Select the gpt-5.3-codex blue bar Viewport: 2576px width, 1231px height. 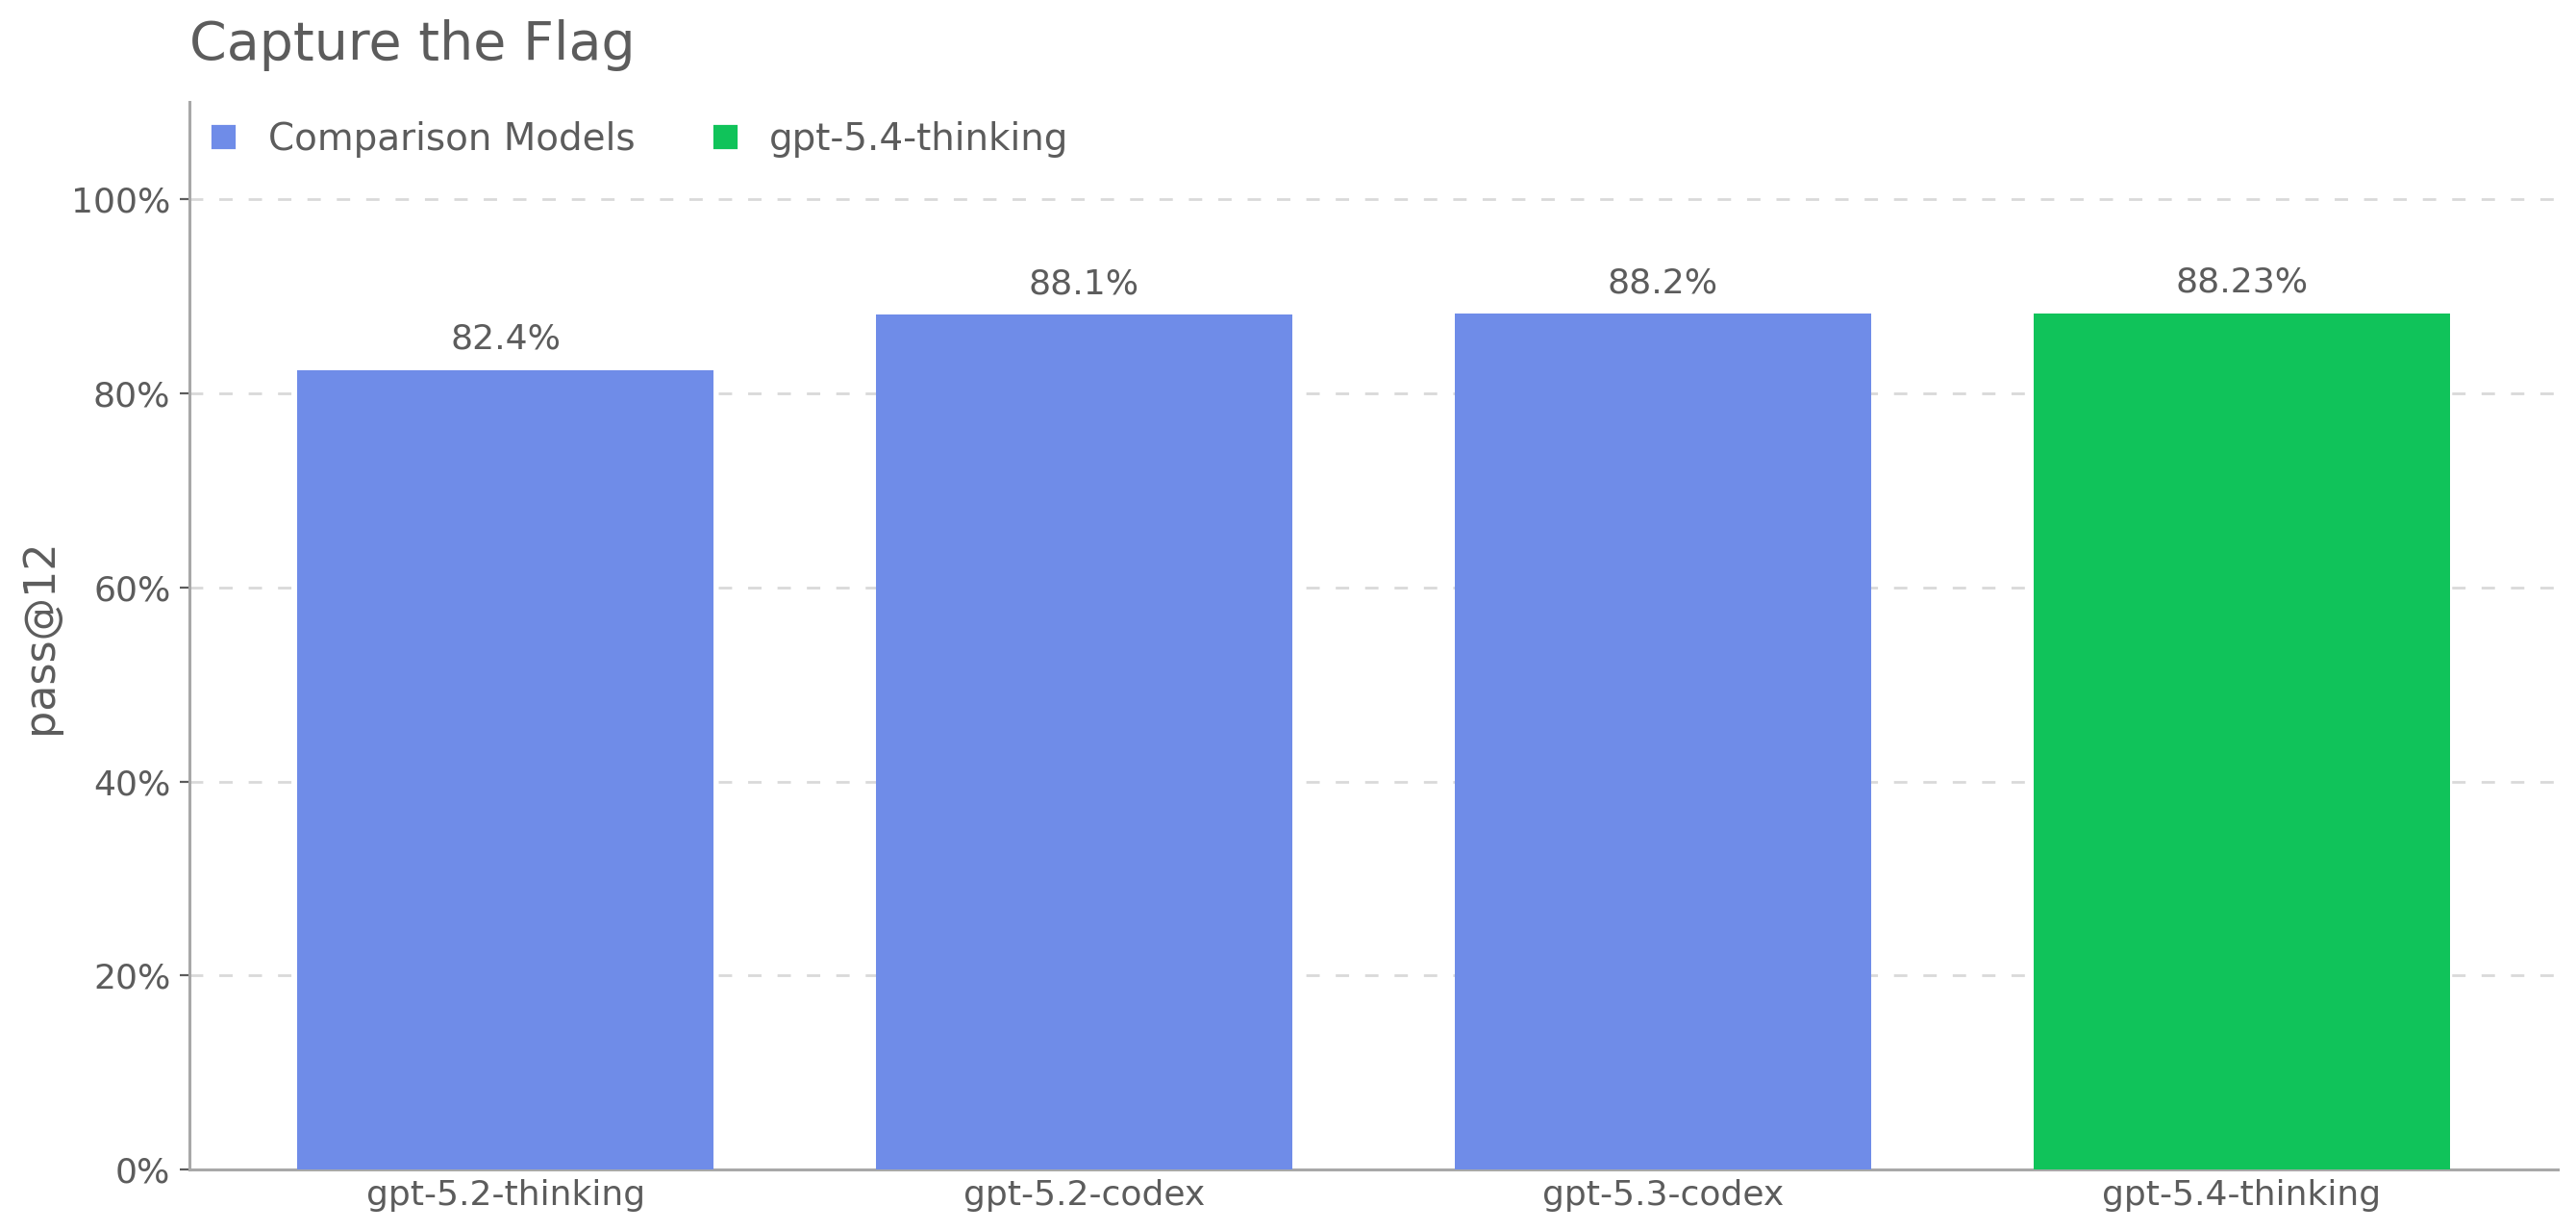click(1662, 741)
